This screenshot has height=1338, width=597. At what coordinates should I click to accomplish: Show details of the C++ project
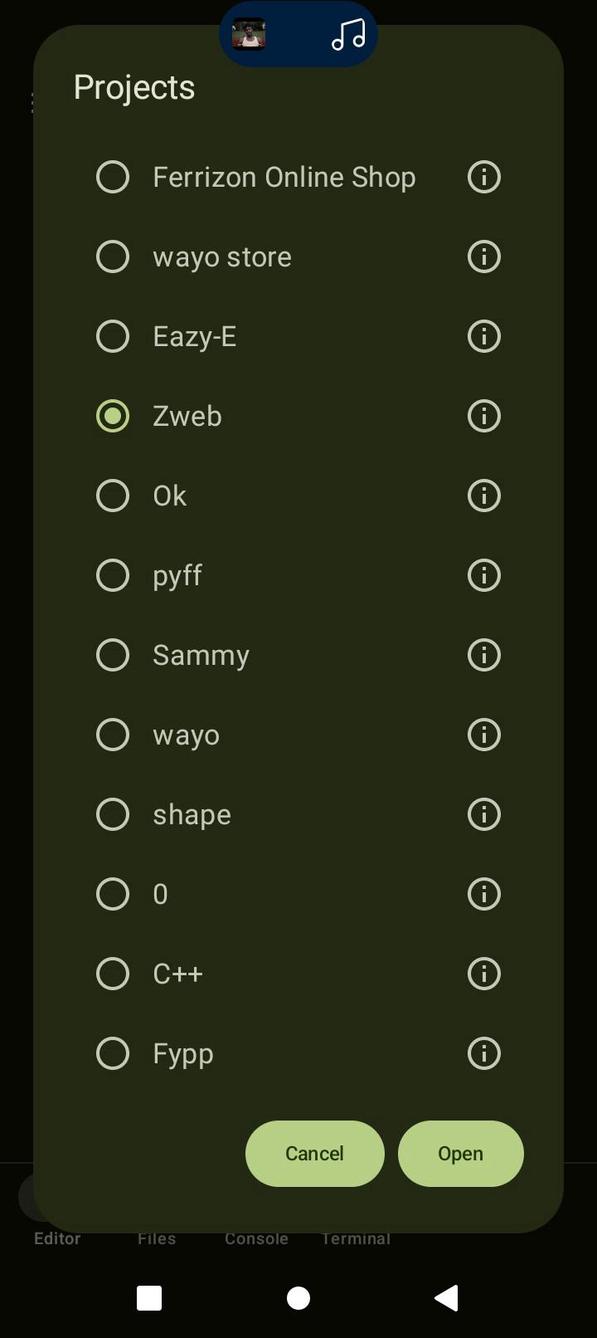[483, 973]
